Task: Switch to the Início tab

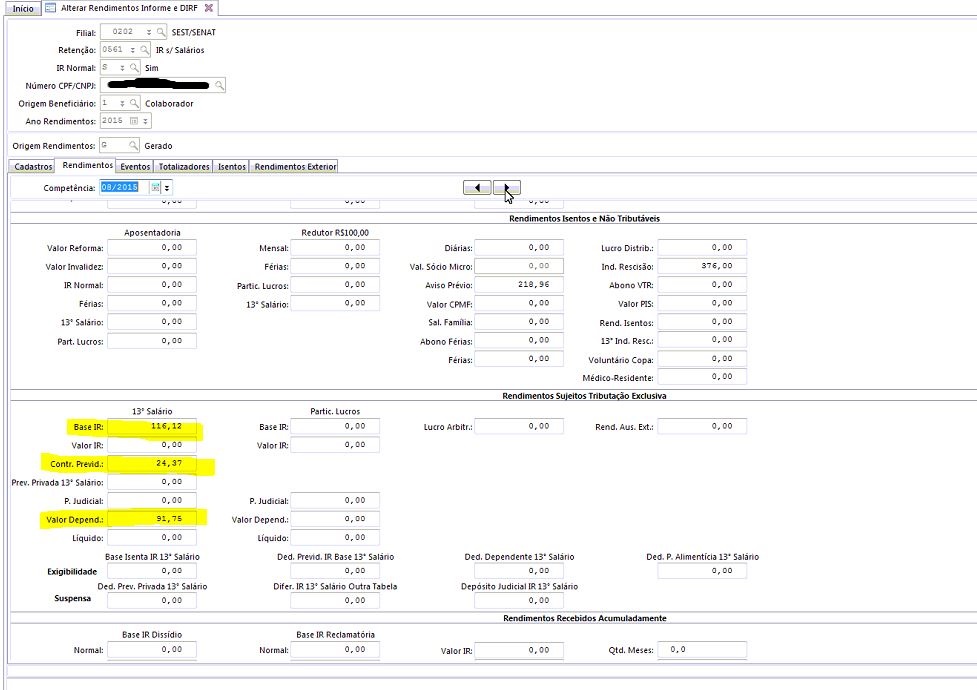Action: tap(23, 8)
